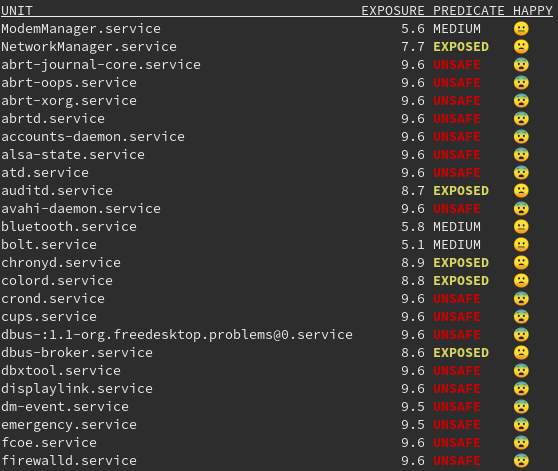Click the 8.7 exposure value for auditd.service
The image size is (558, 471).
pos(413,191)
